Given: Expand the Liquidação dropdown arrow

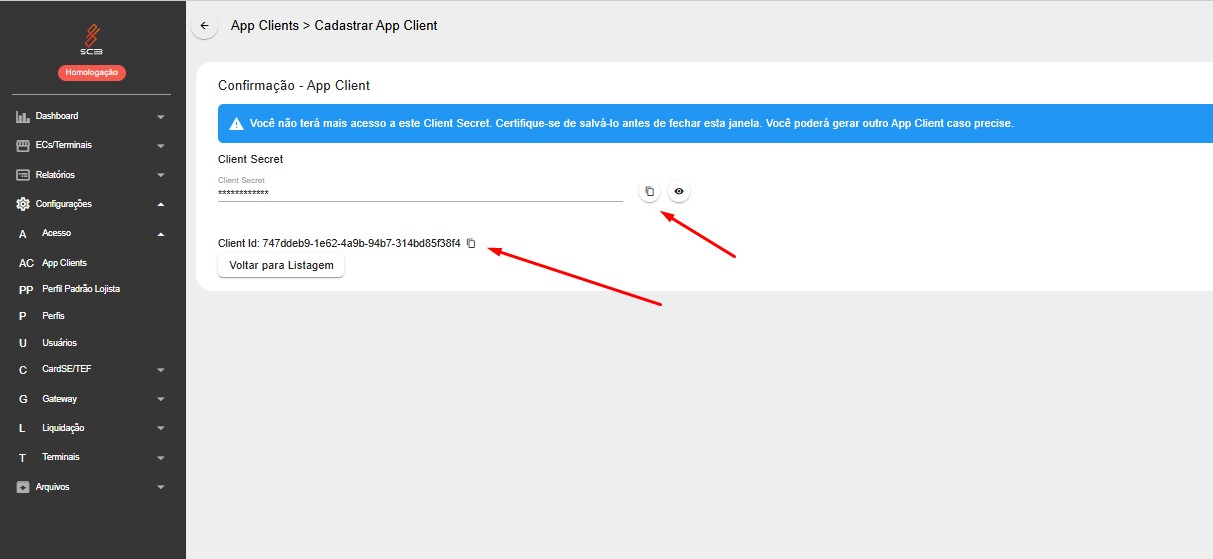Looking at the screenshot, I should [x=161, y=428].
